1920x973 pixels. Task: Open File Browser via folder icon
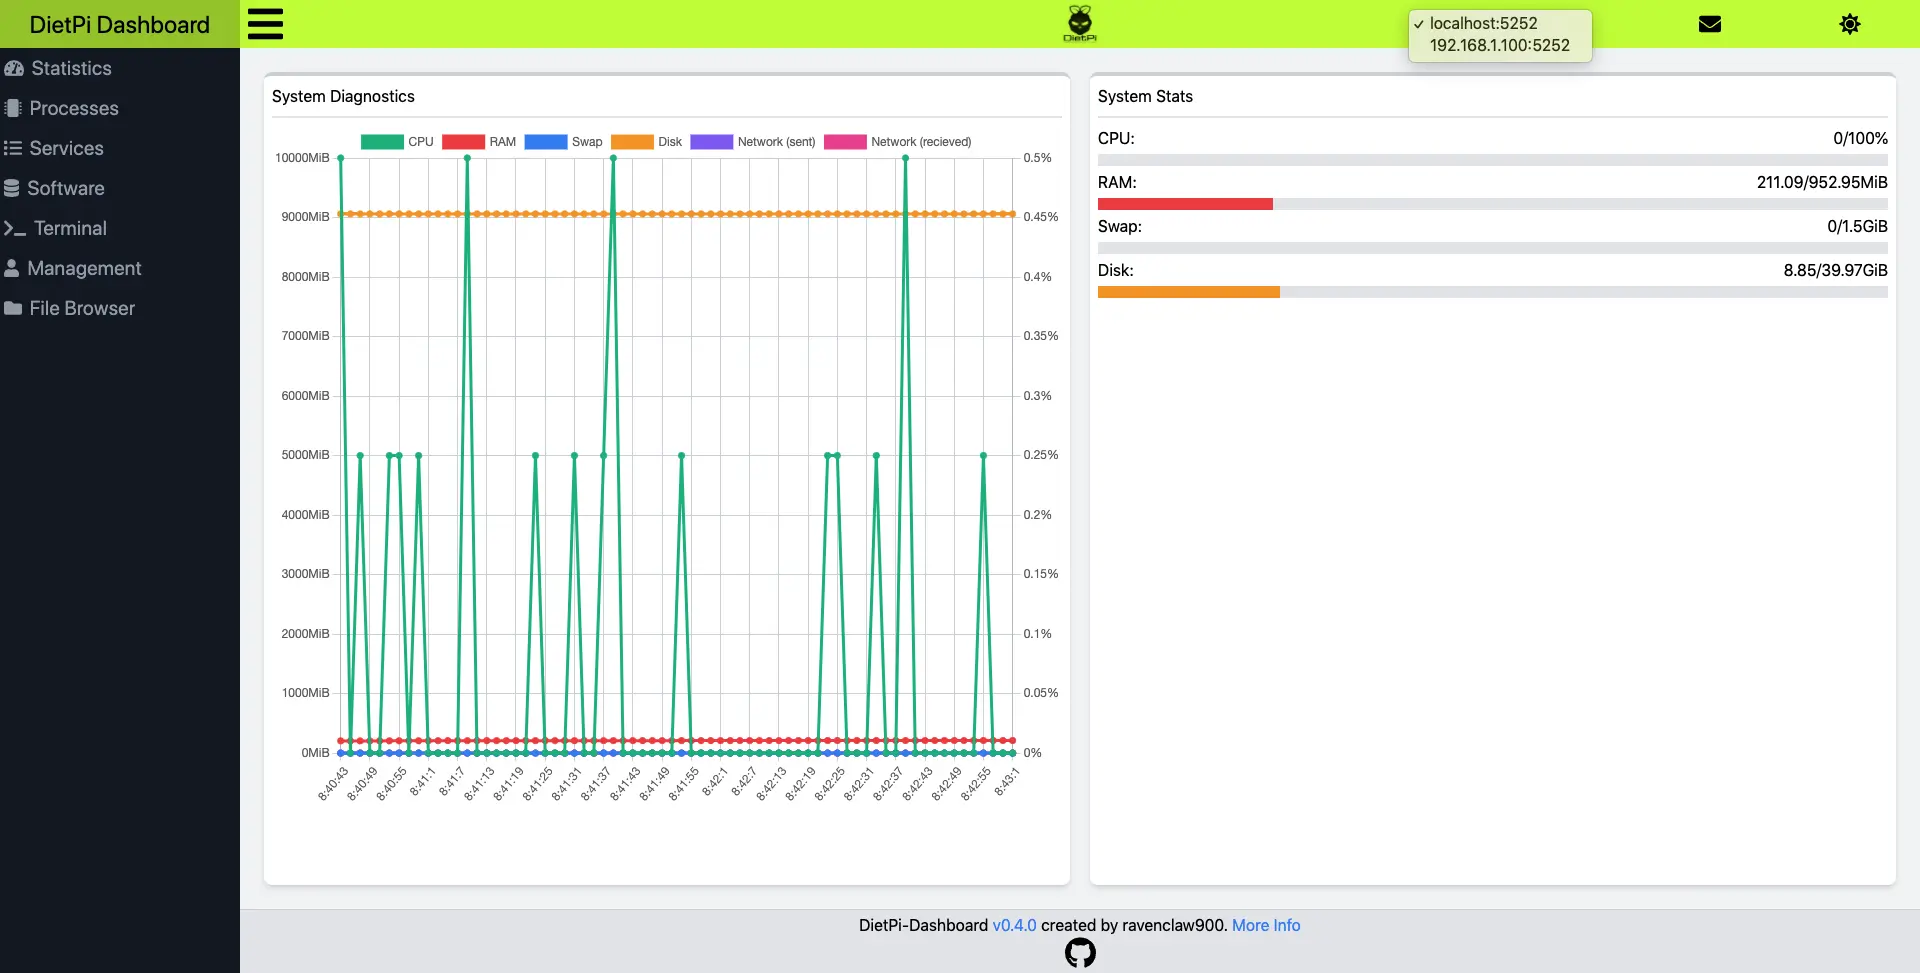click(x=14, y=308)
